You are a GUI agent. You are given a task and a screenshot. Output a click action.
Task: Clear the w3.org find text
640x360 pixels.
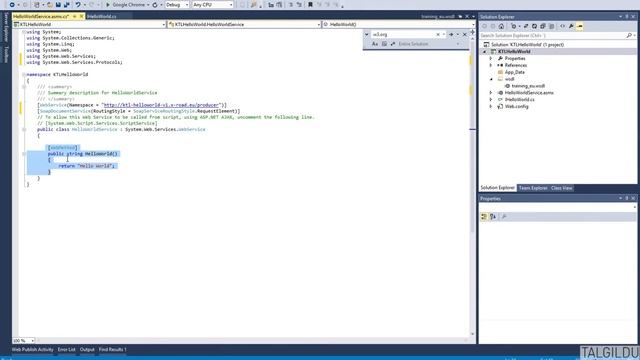coord(438,35)
